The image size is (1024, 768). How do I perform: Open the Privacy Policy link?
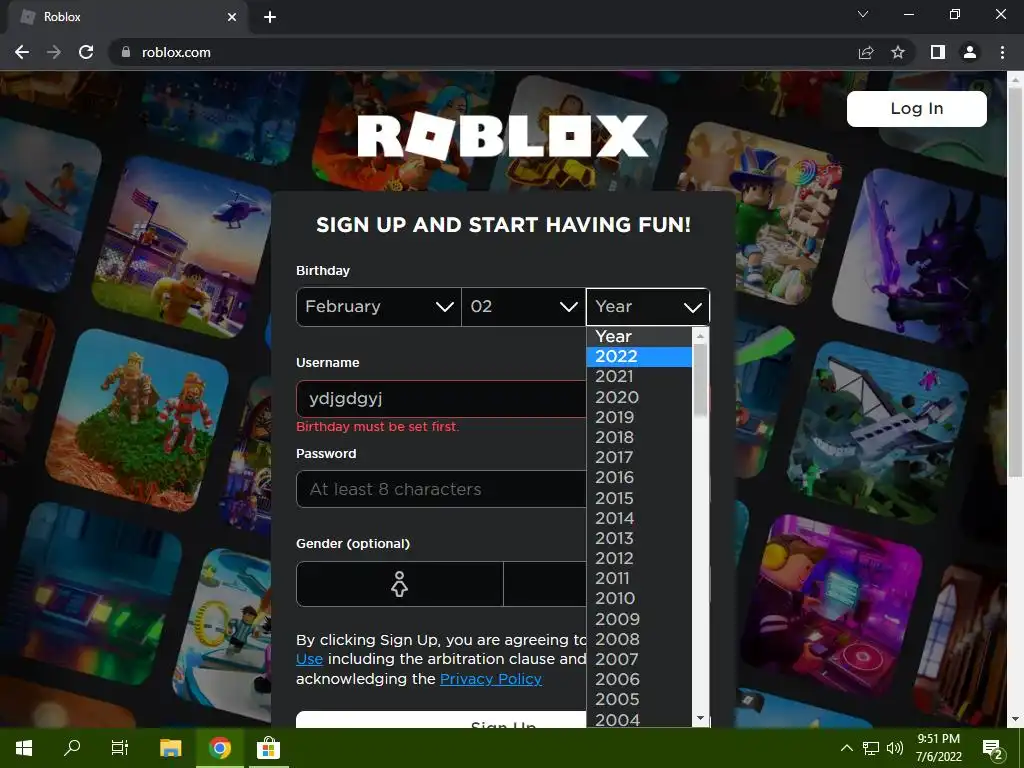coord(490,679)
